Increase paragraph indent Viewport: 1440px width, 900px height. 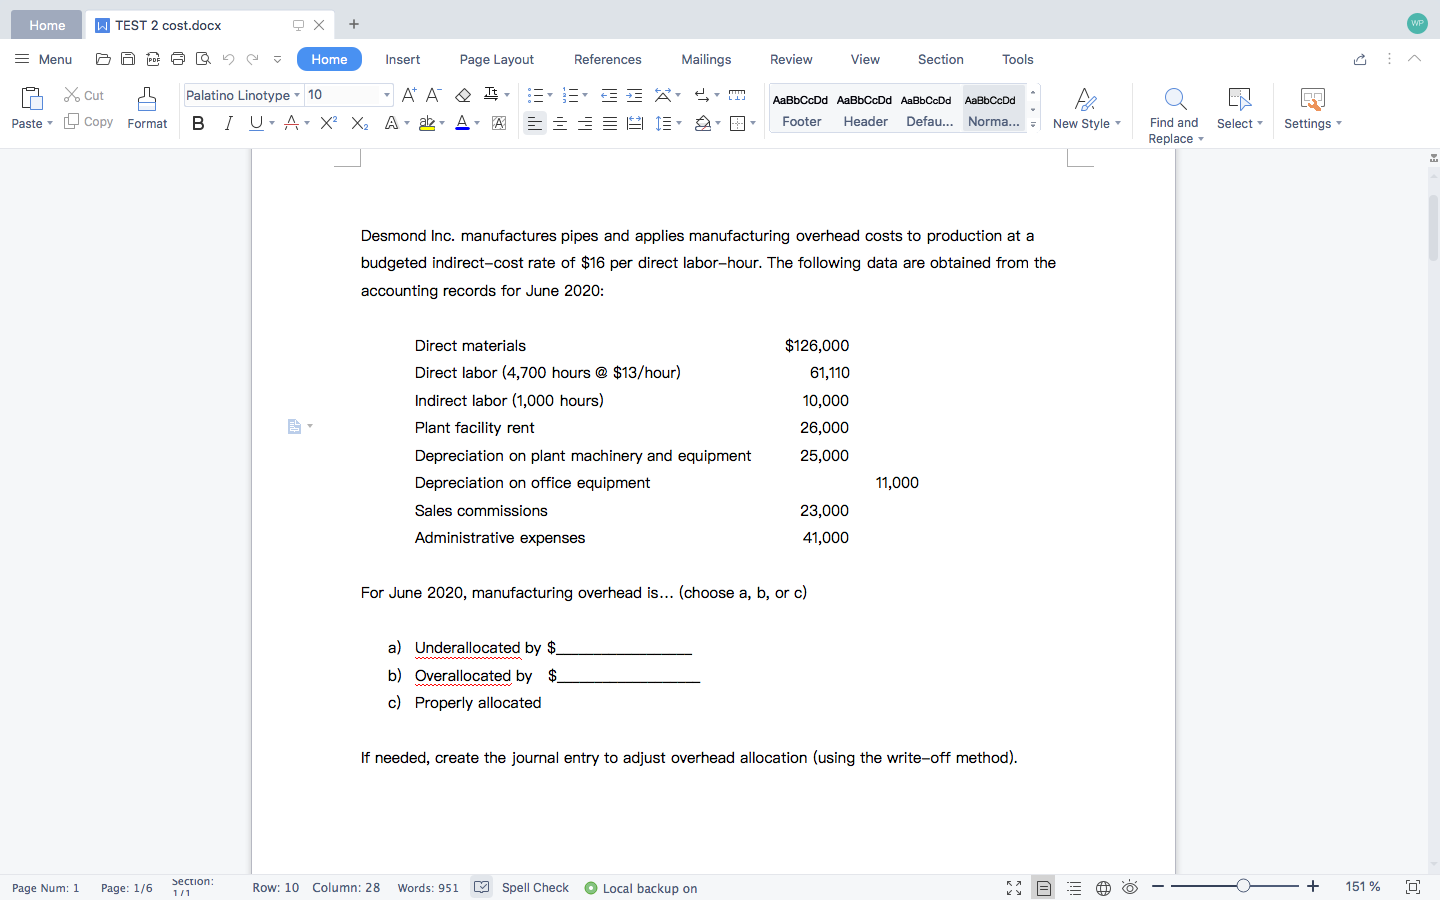click(634, 95)
